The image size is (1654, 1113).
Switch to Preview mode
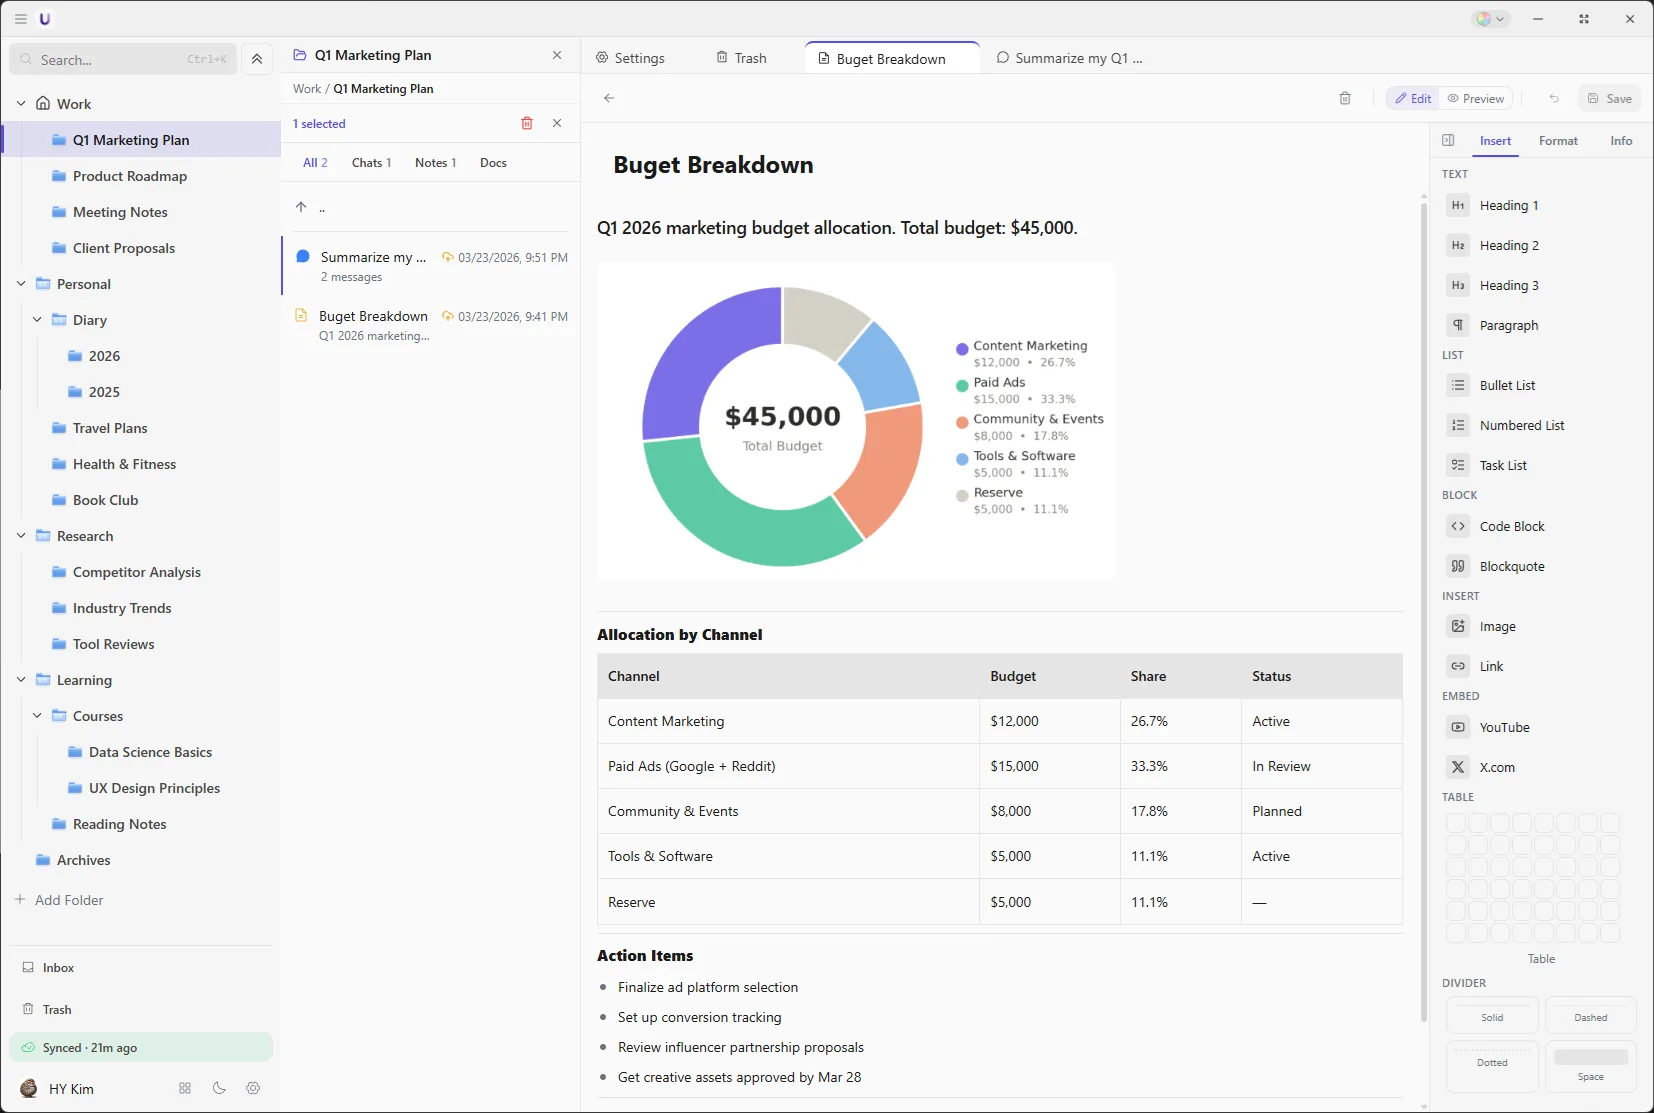[x=1477, y=98]
